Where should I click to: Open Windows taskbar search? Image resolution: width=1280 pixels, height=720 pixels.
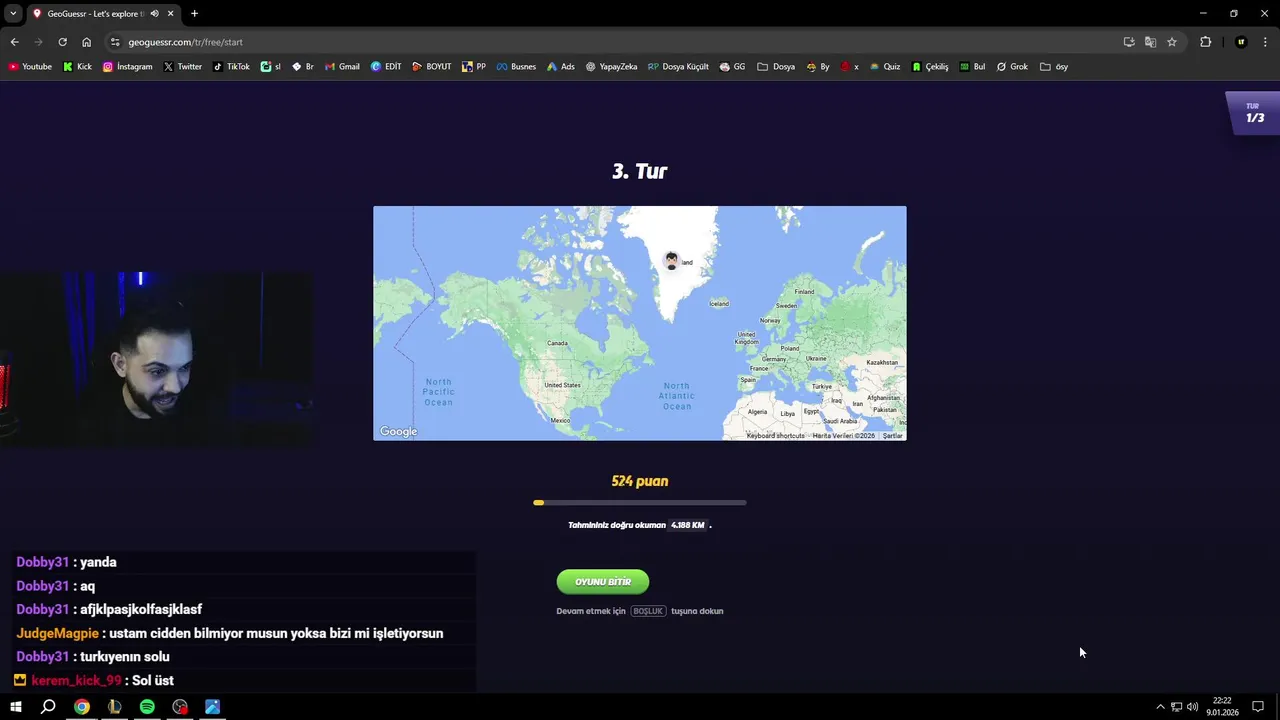point(48,707)
